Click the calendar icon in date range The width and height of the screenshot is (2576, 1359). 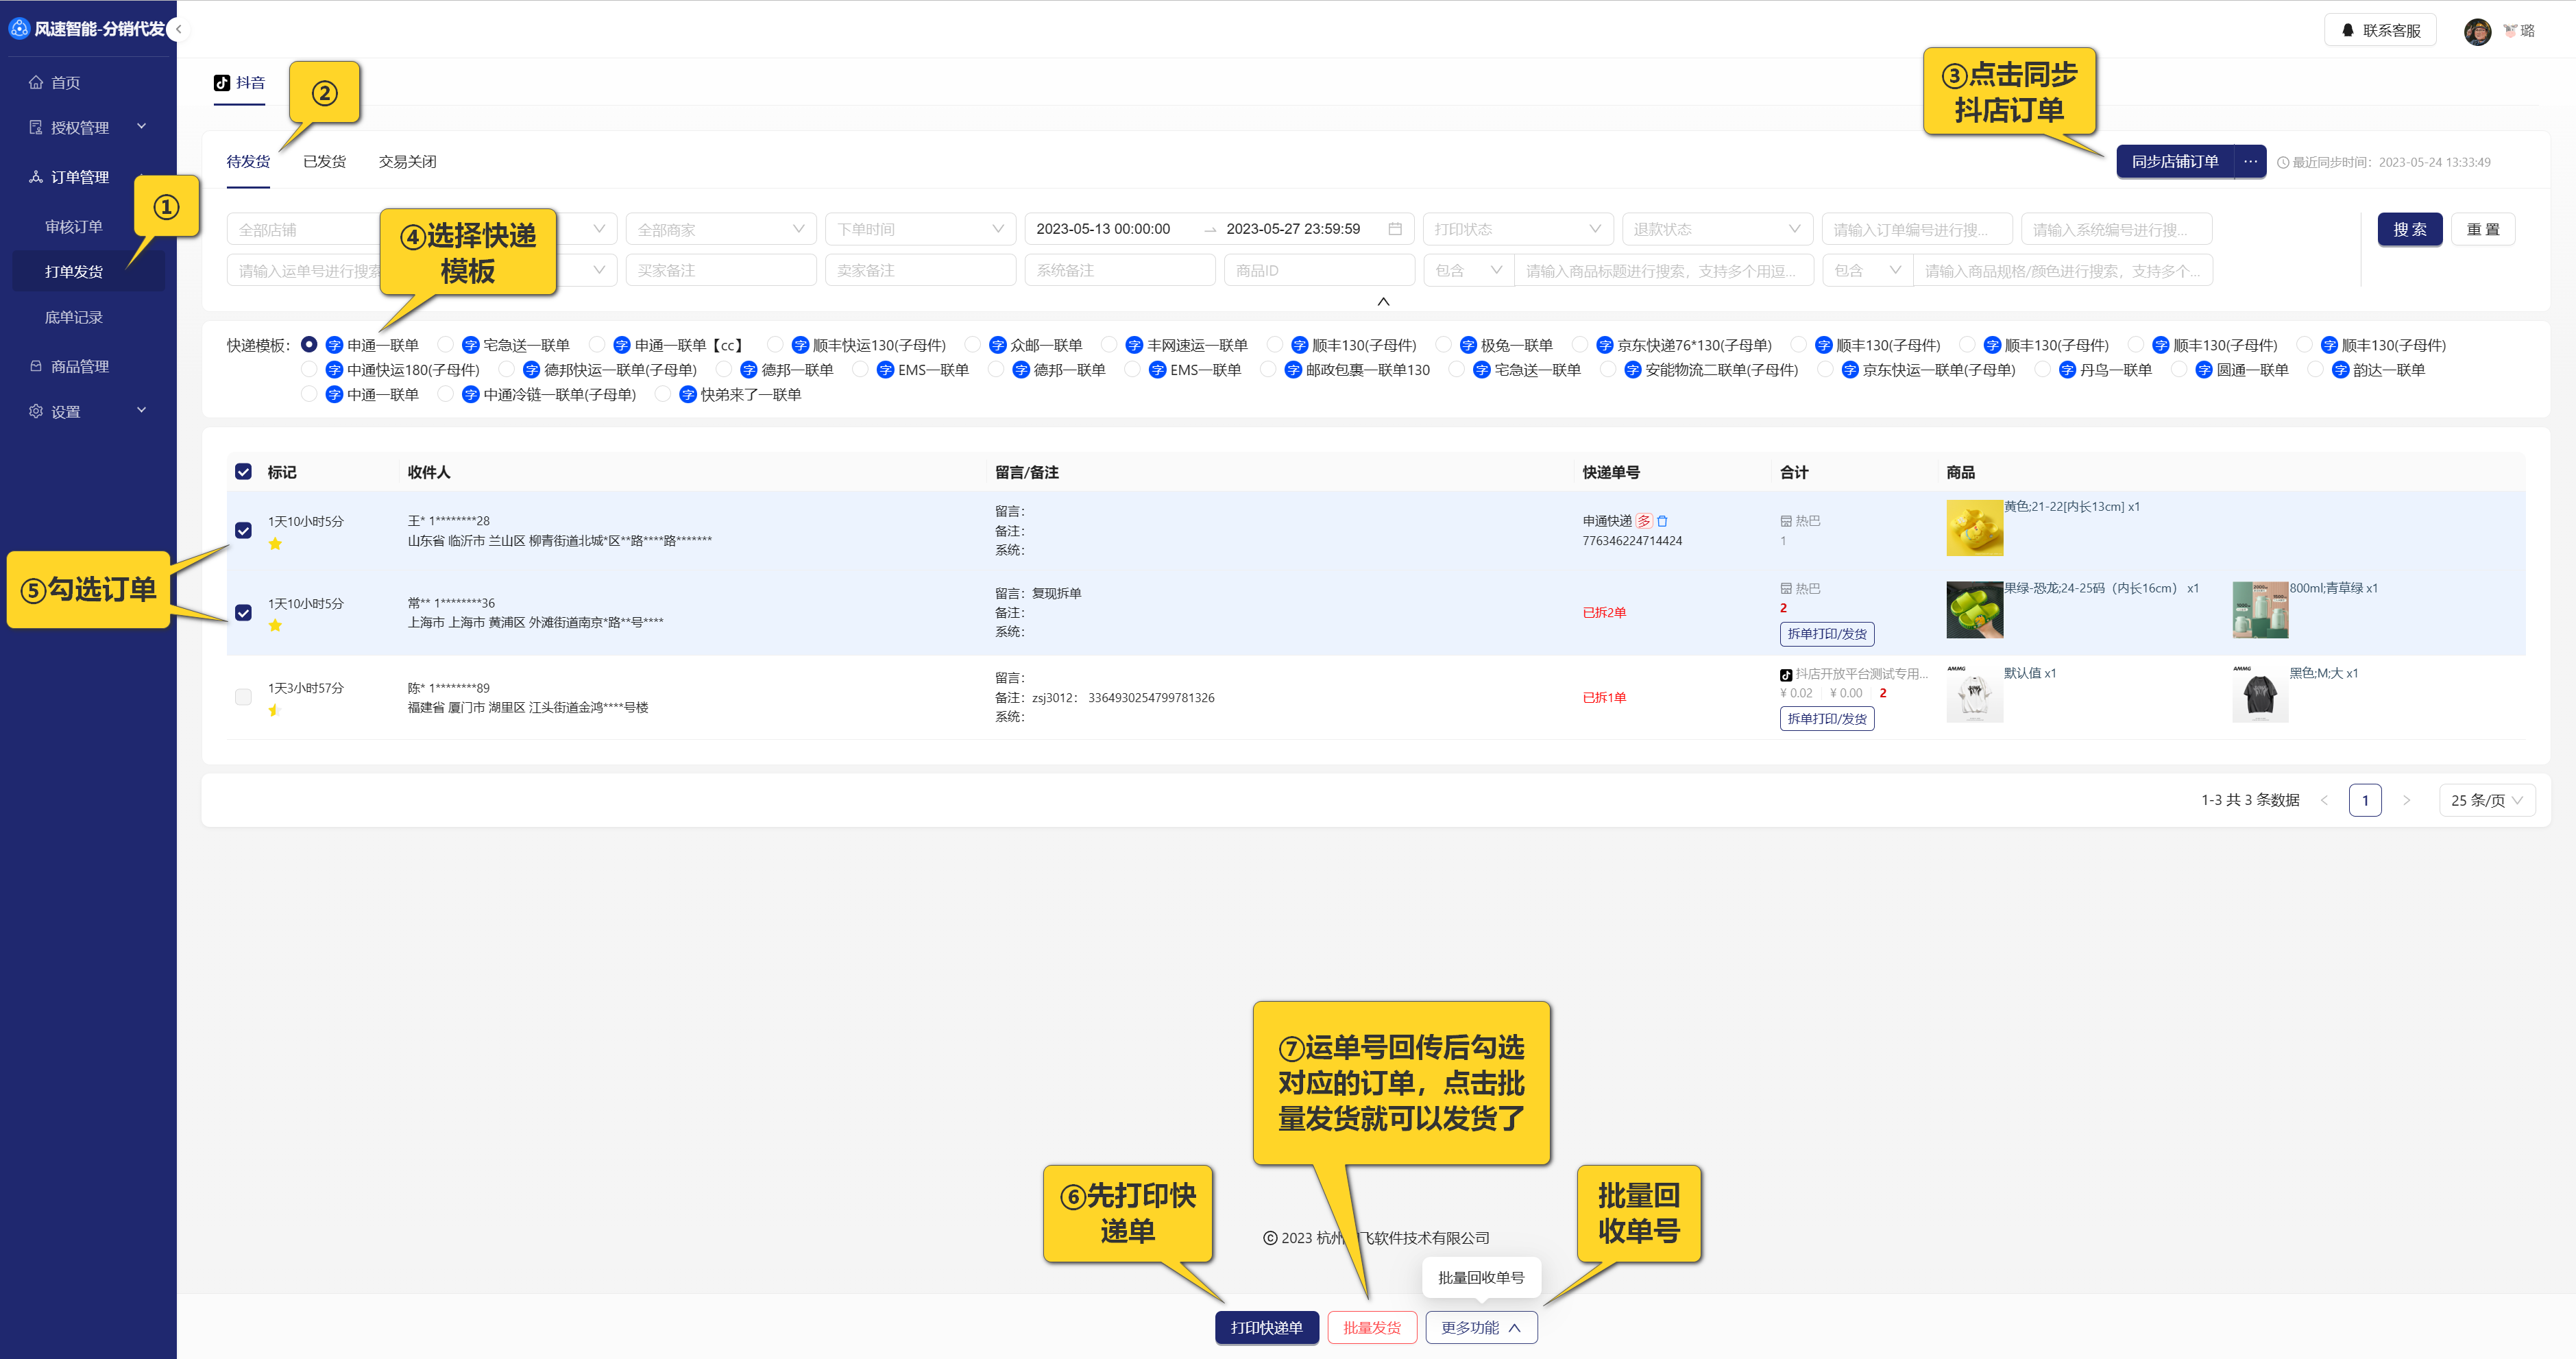[x=1395, y=229]
